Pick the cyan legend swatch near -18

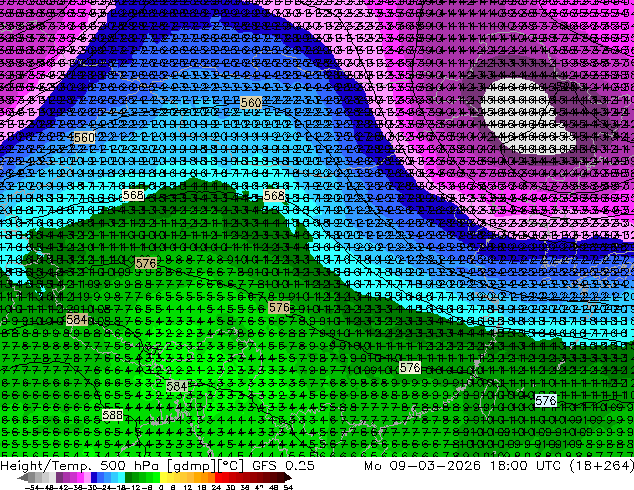coord(121,477)
